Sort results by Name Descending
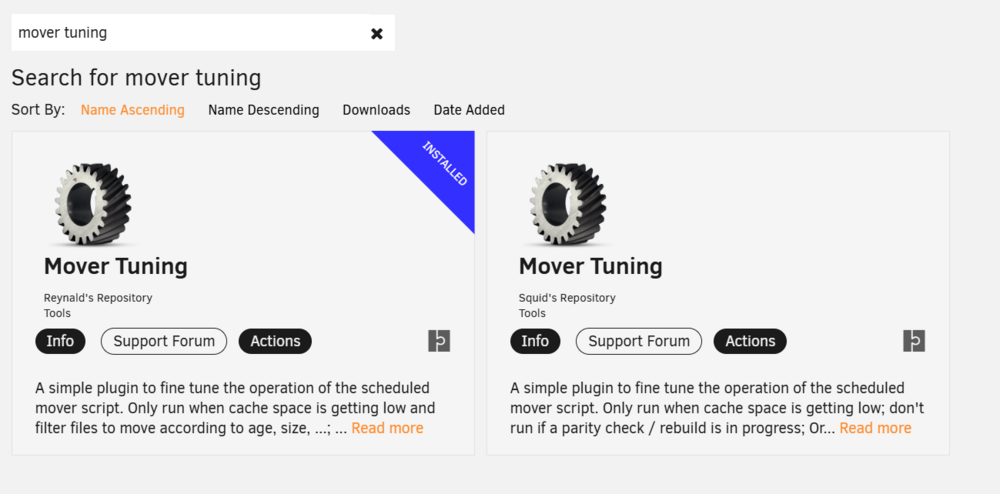This screenshot has width=1000, height=494. 263,110
